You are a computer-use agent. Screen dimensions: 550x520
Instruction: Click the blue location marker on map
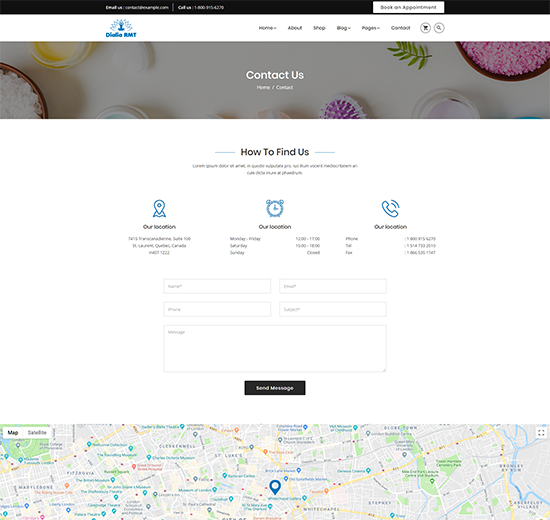pyautogui.click(x=275, y=487)
